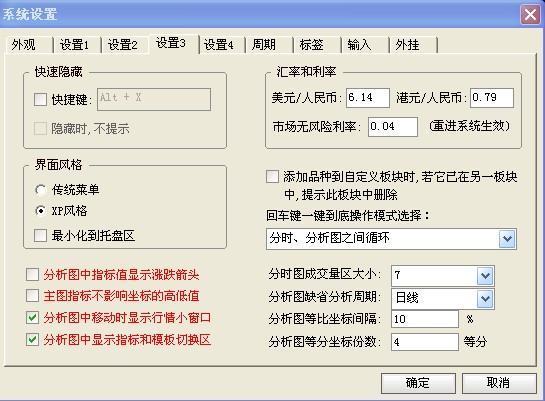Expand the 分析图缺省分析周期 dropdown
This screenshot has width=545, height=401.
[485, 298]
